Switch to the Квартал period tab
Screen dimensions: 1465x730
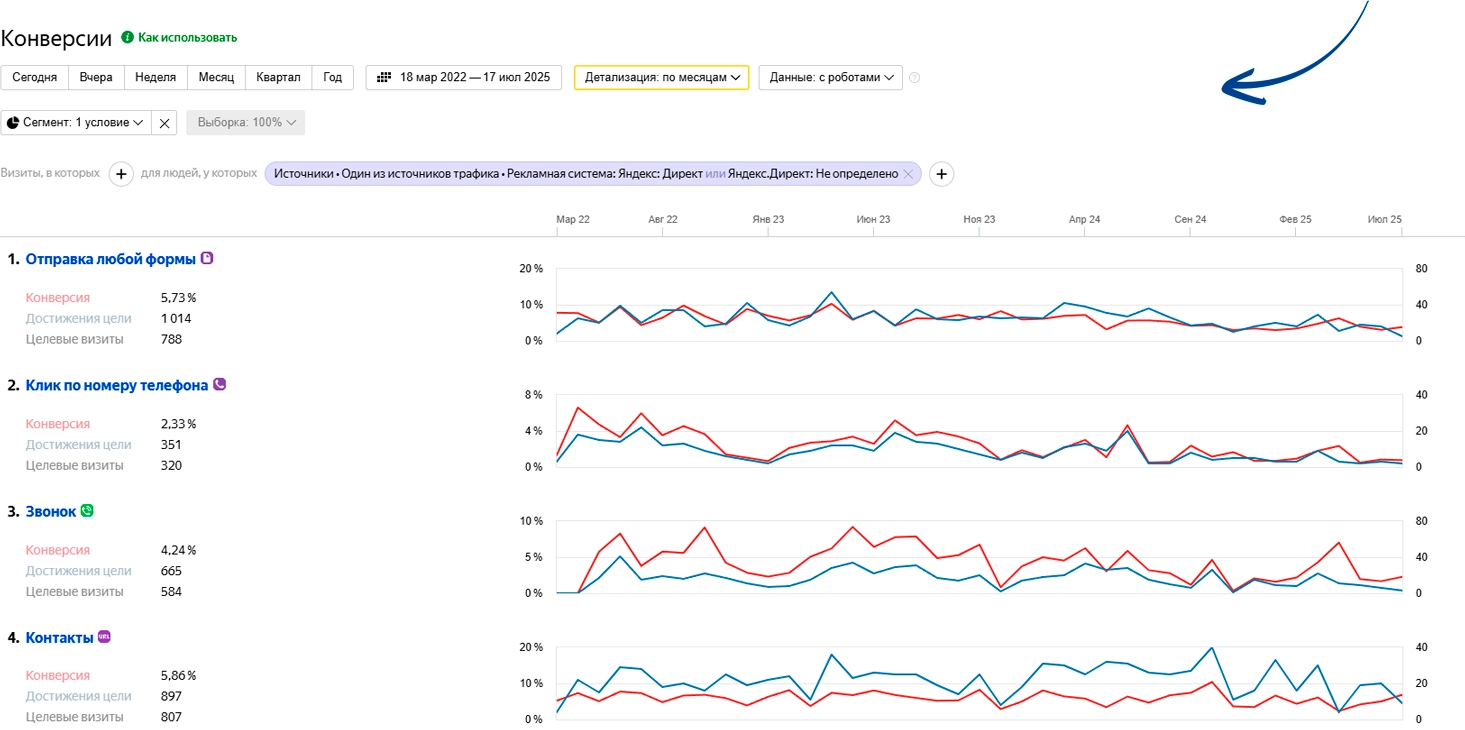(278, 77)
